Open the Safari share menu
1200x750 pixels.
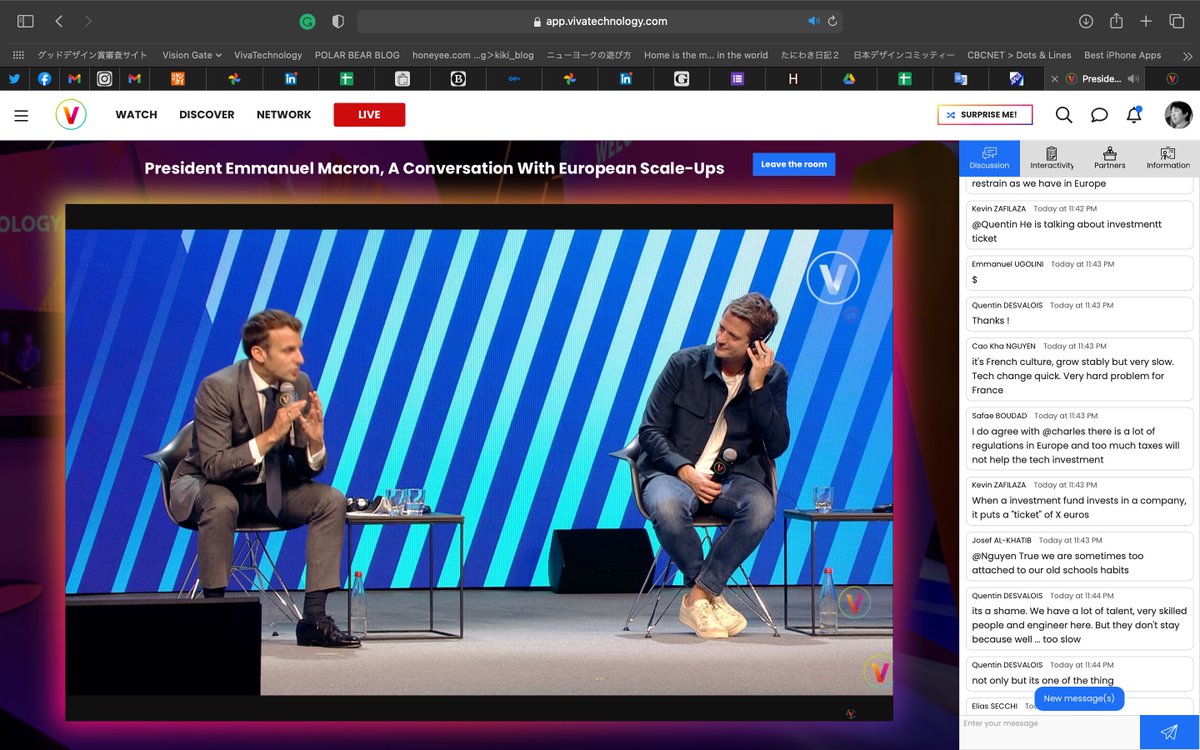[x=1116, y=21]
